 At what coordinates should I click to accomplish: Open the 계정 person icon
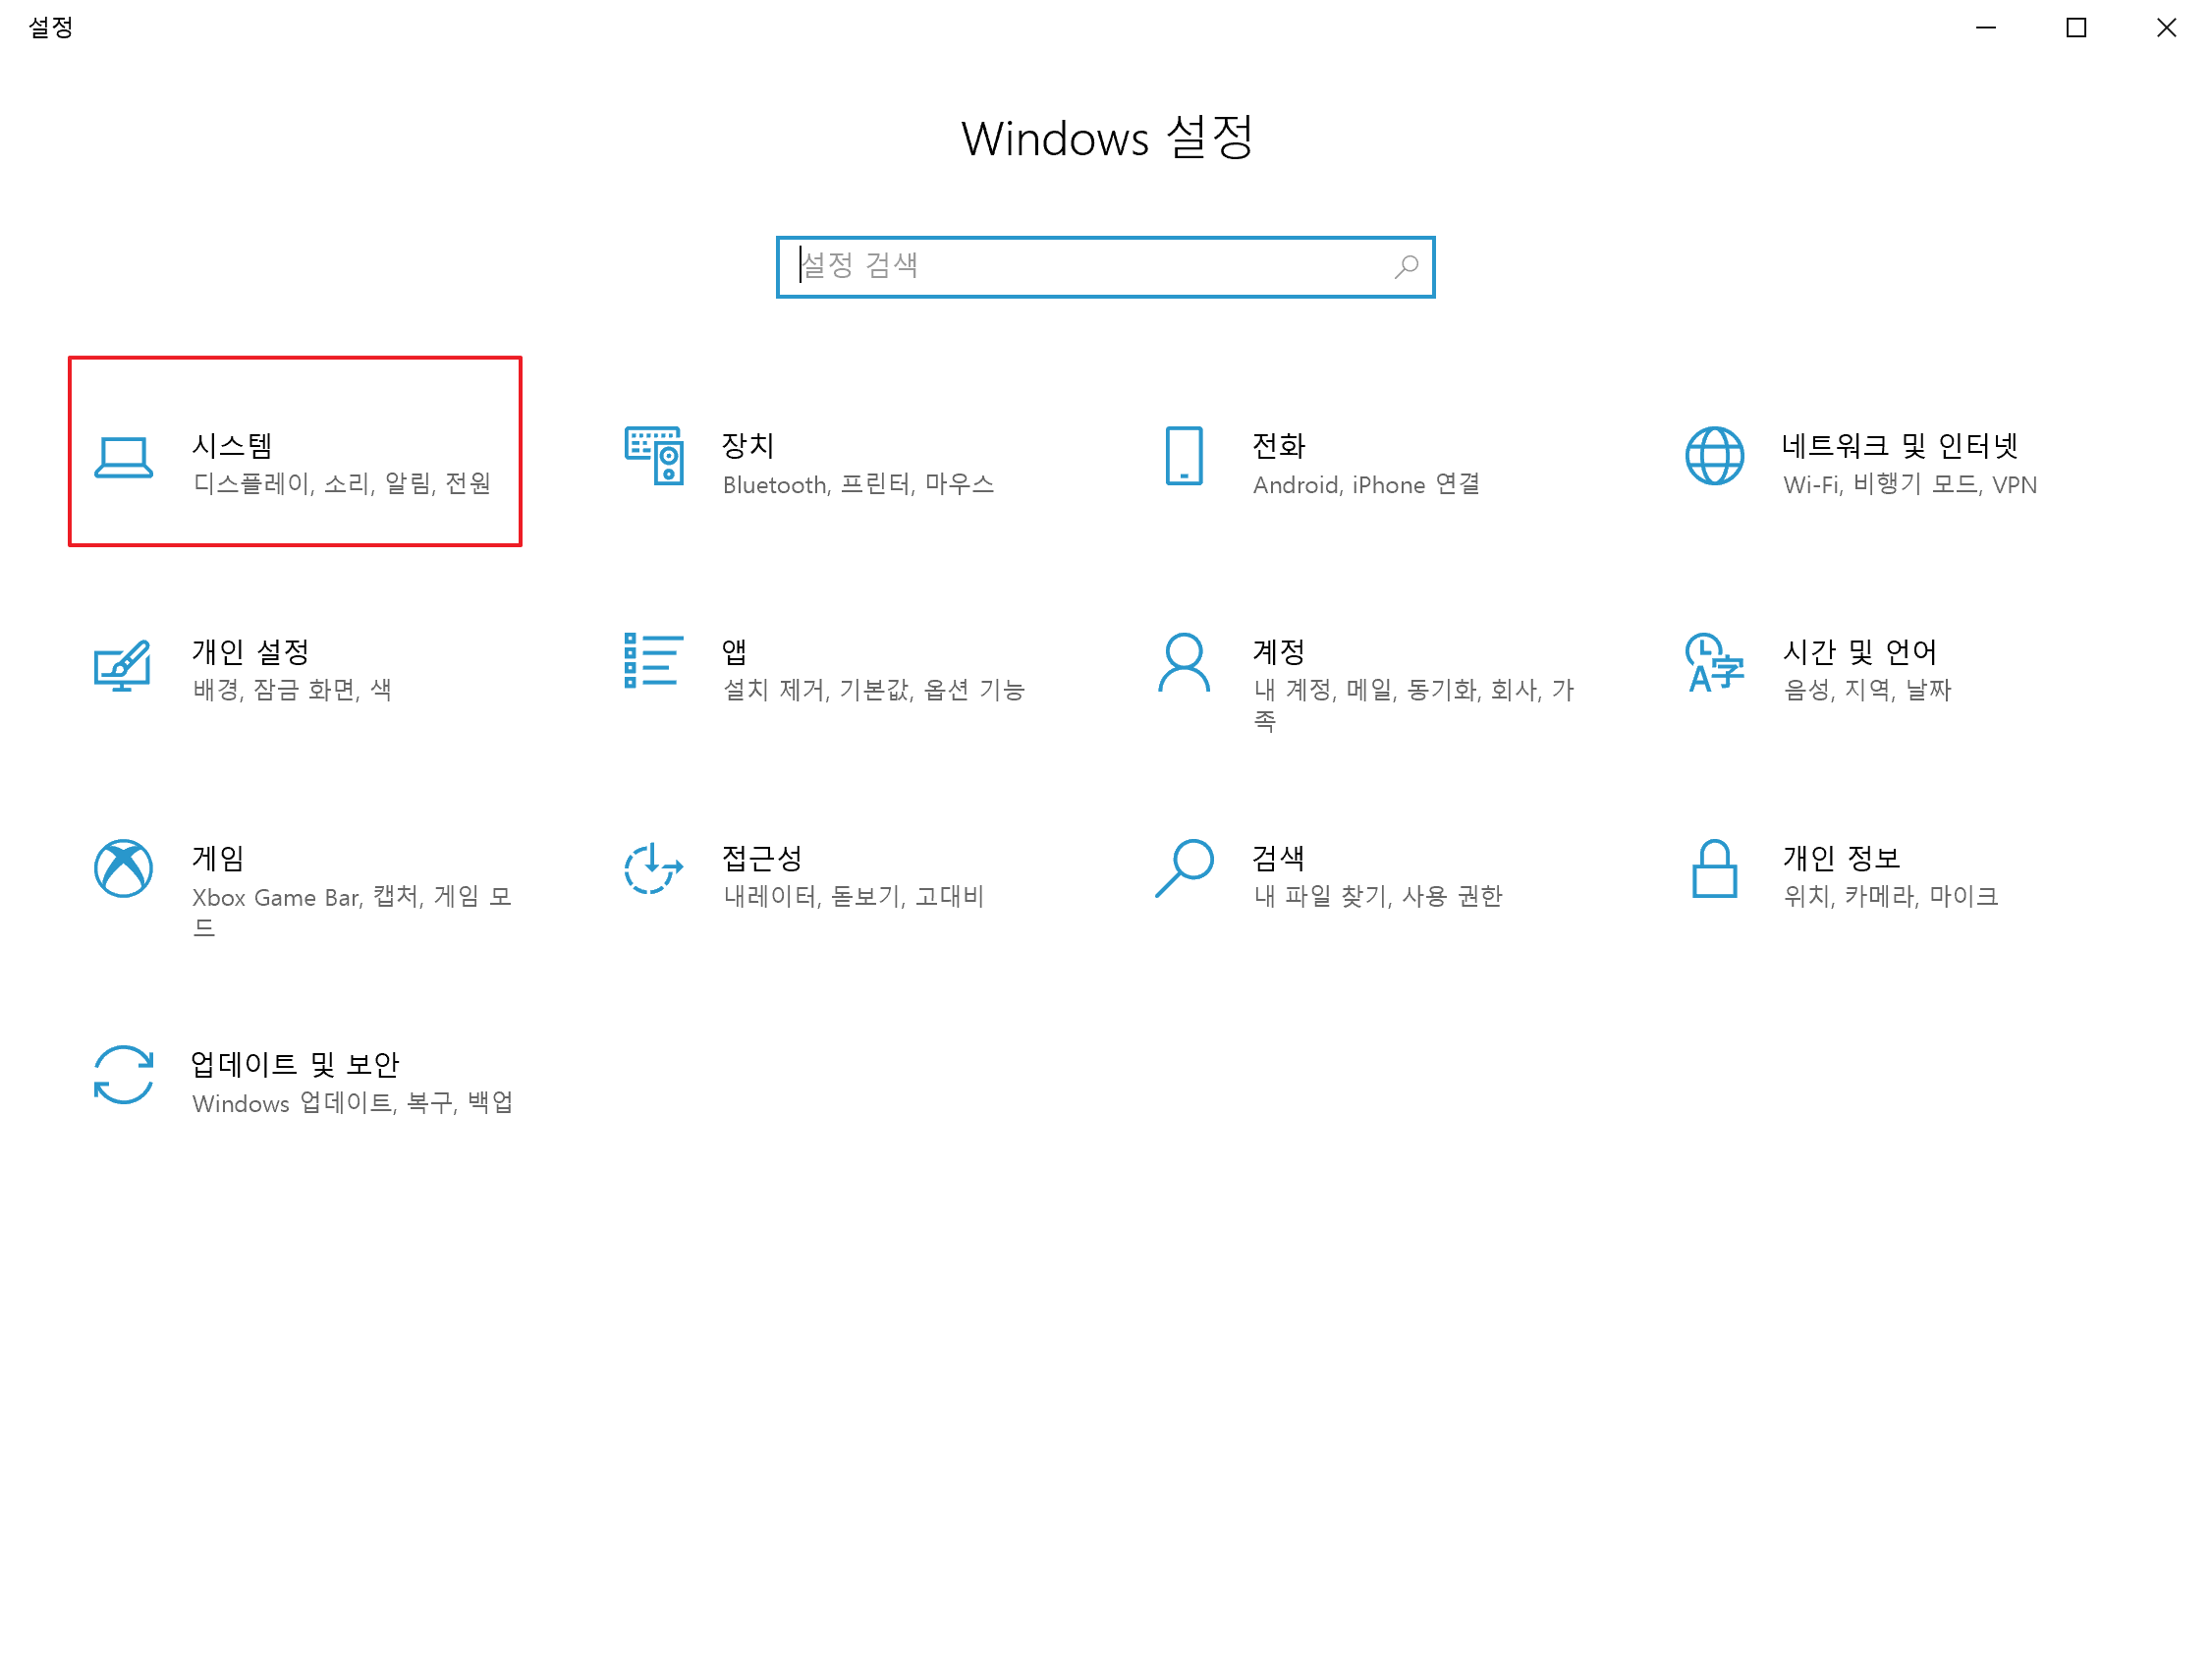1184,662
